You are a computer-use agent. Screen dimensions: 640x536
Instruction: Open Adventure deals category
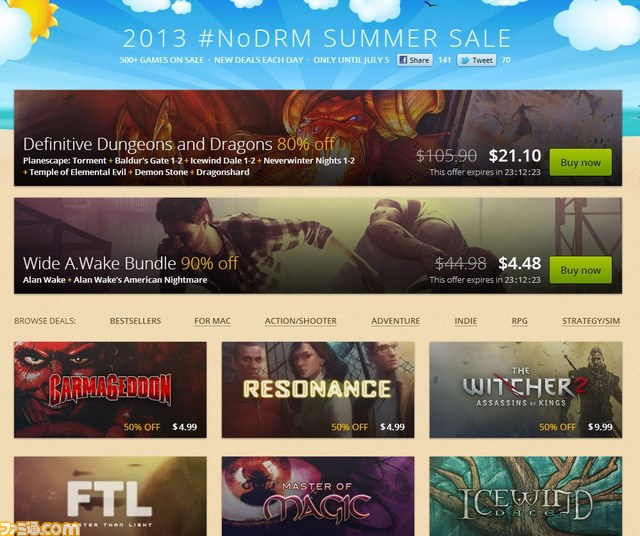[x=395, y=321]
